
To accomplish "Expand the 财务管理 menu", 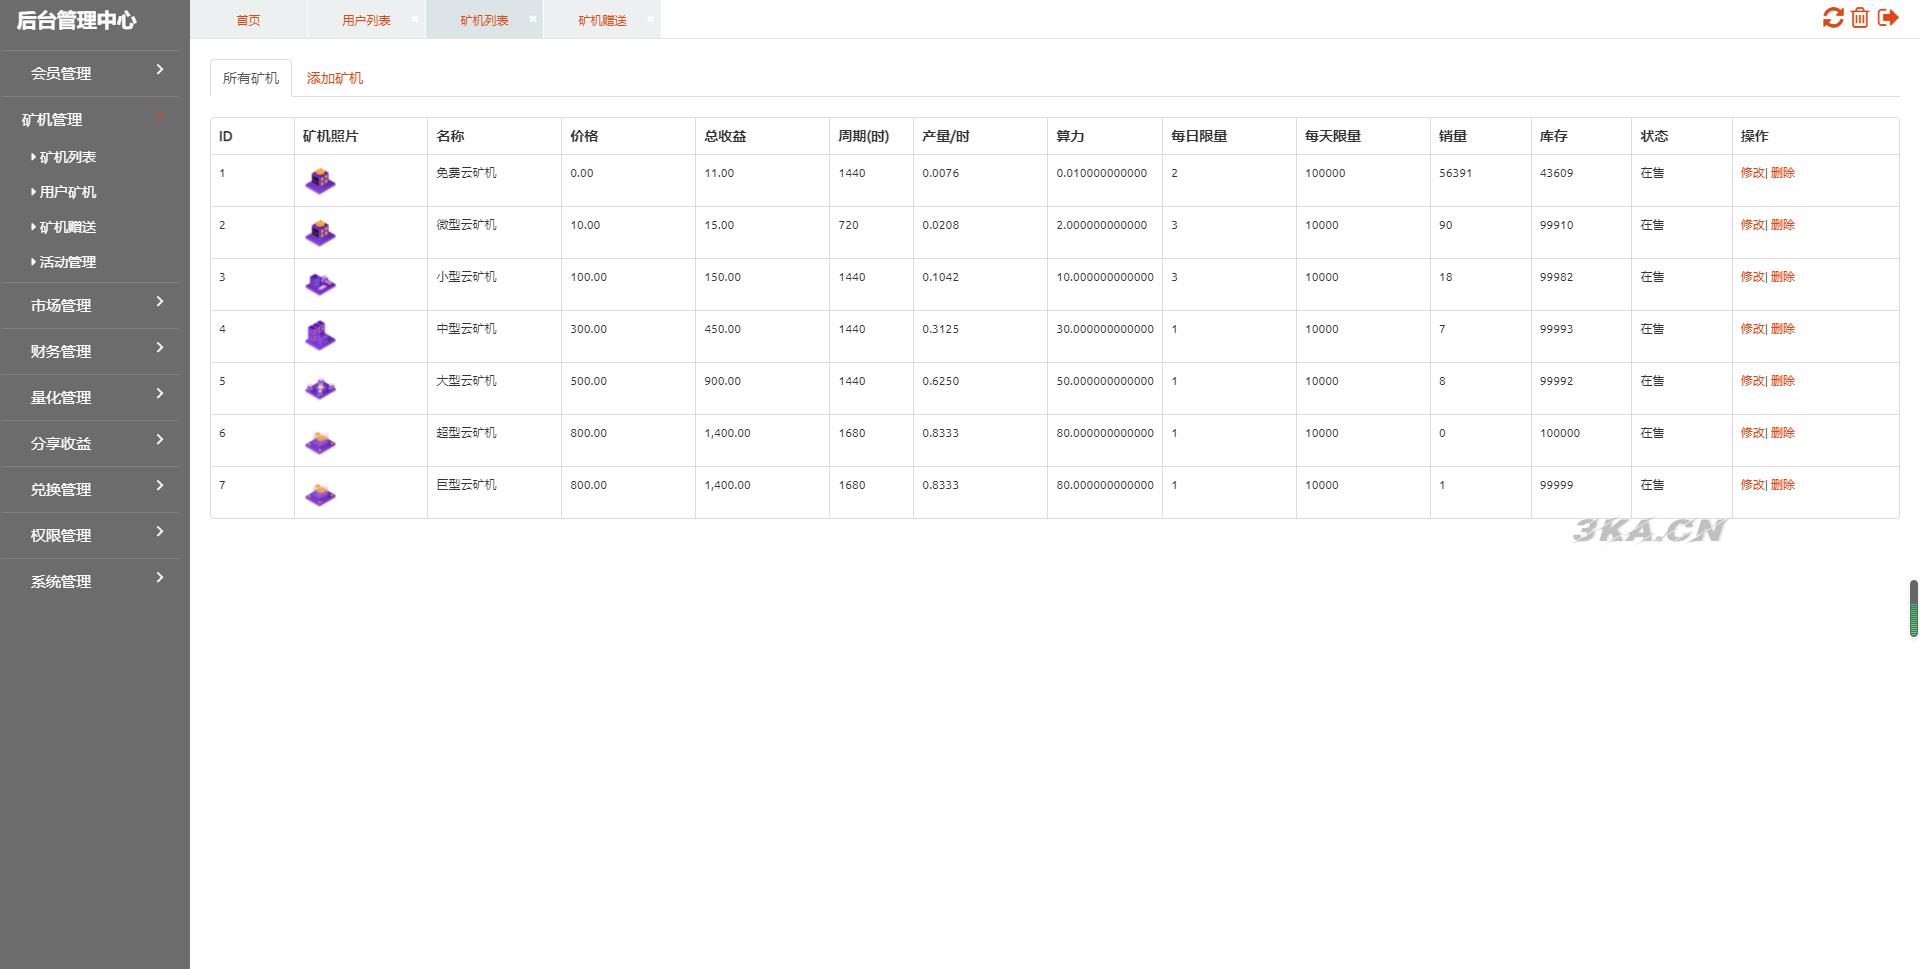I will click(90, 351).
